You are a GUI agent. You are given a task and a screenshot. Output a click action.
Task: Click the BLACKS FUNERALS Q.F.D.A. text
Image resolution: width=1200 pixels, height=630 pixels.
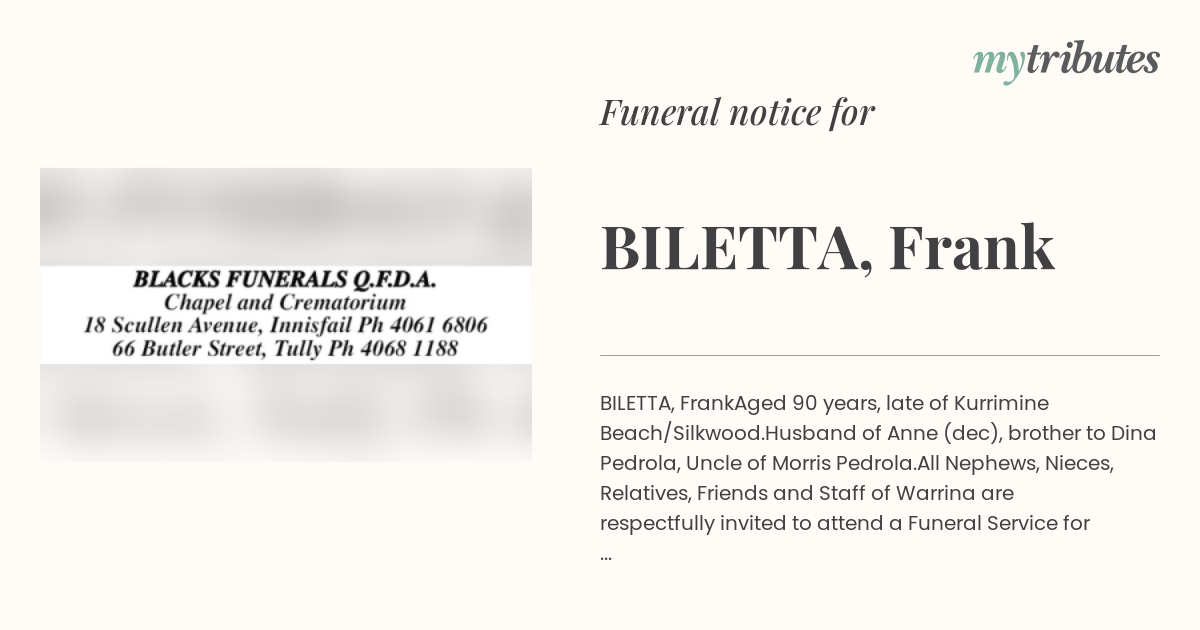pos(285,280)
